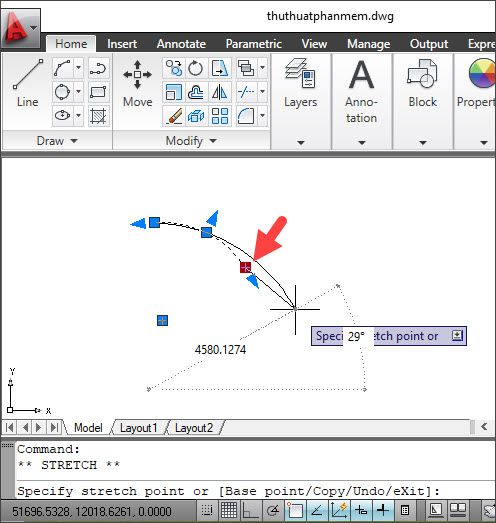Click the Explode tool
Screen dimensions: 496x523
(x=196, y=115)
